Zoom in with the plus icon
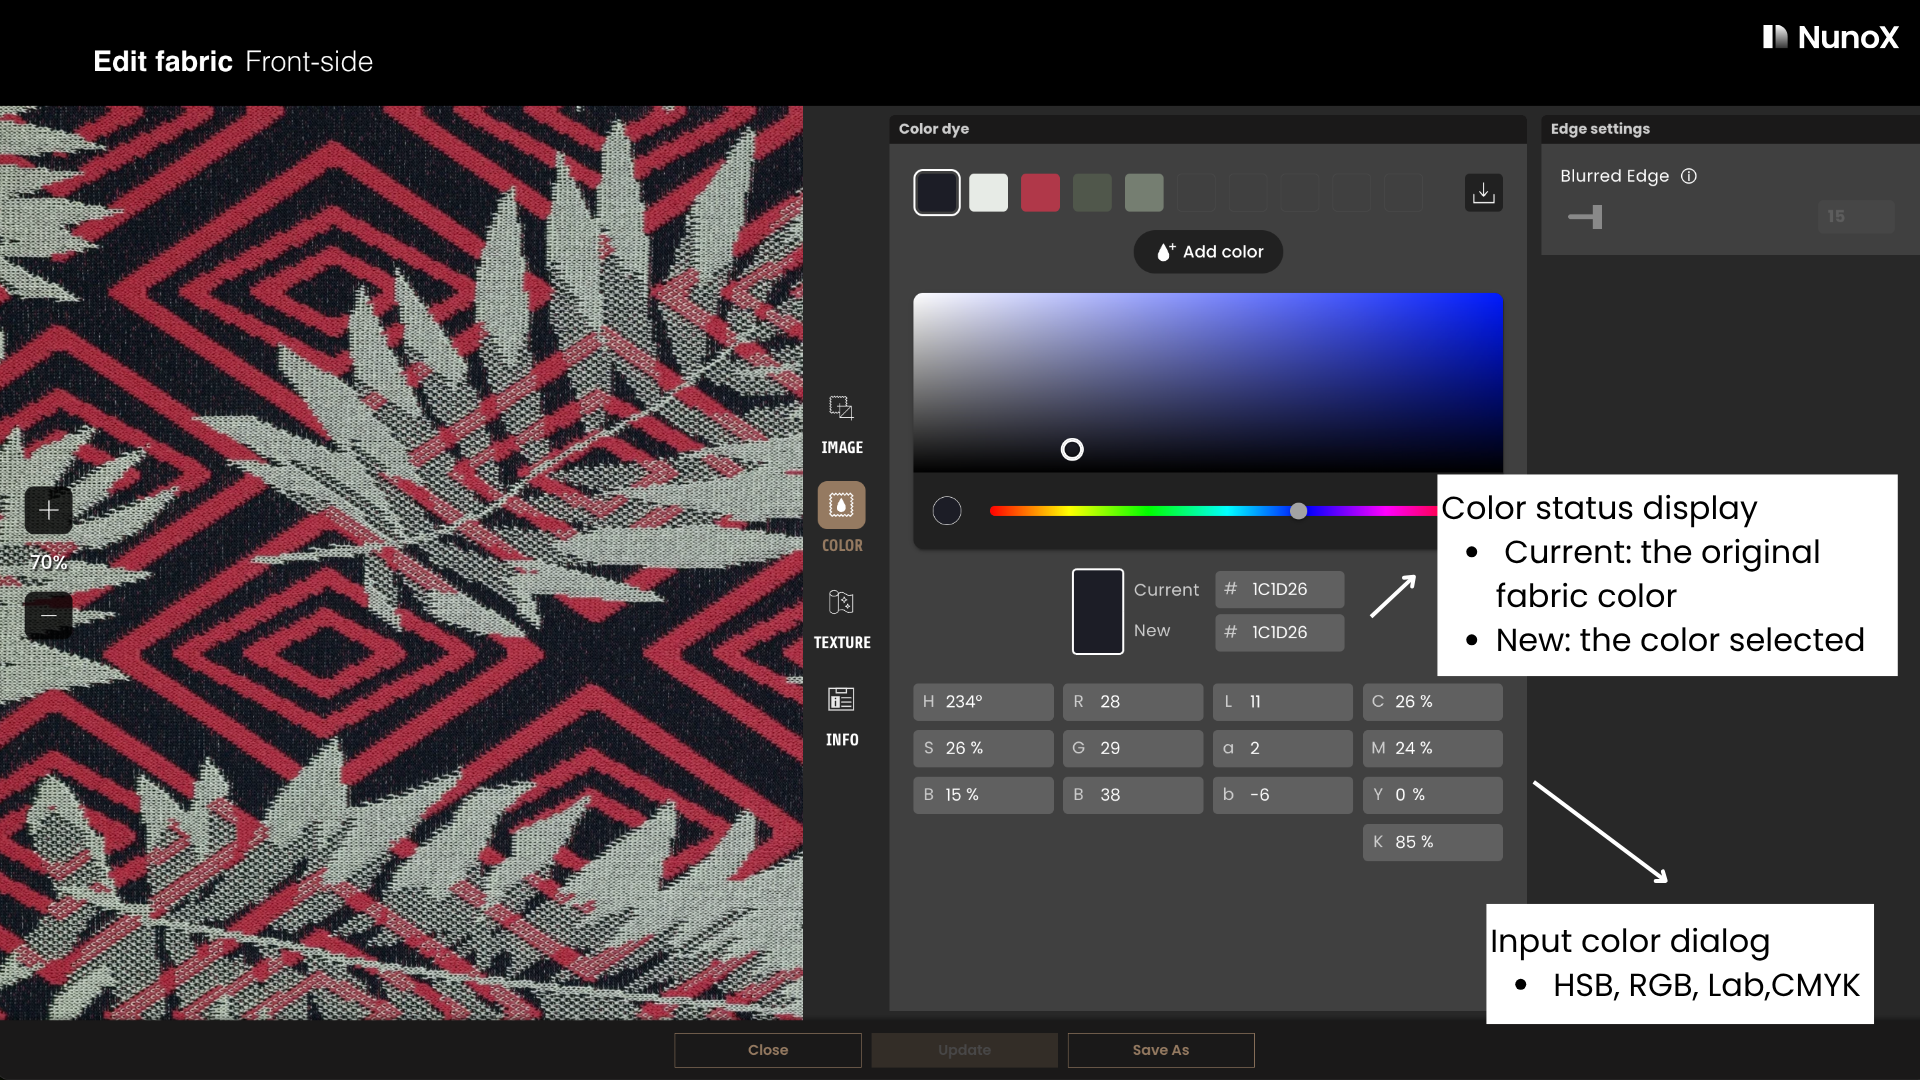 click(x=48, y=511)
